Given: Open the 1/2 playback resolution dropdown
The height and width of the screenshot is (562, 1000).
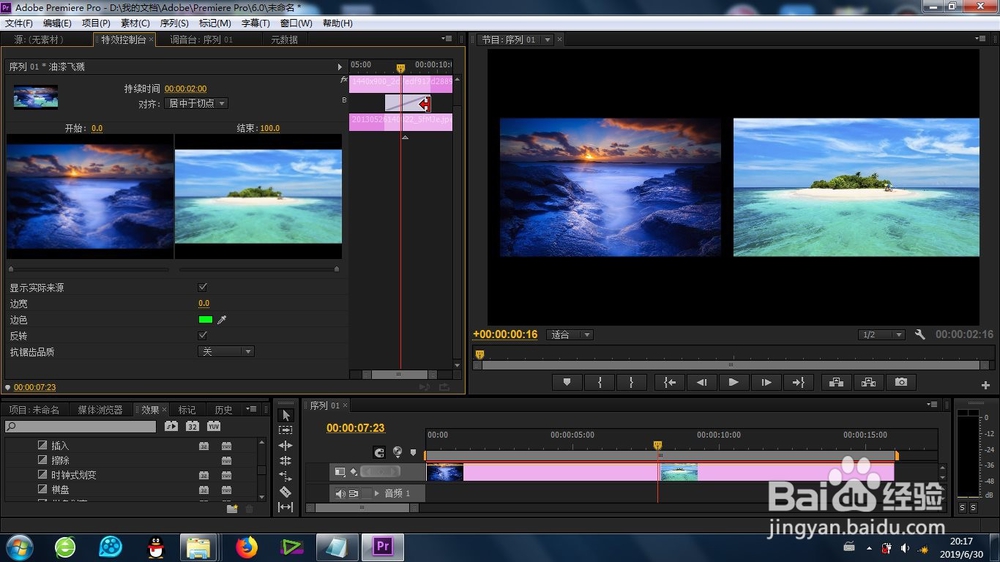Looking at the screenshot, I should [881, 334].
